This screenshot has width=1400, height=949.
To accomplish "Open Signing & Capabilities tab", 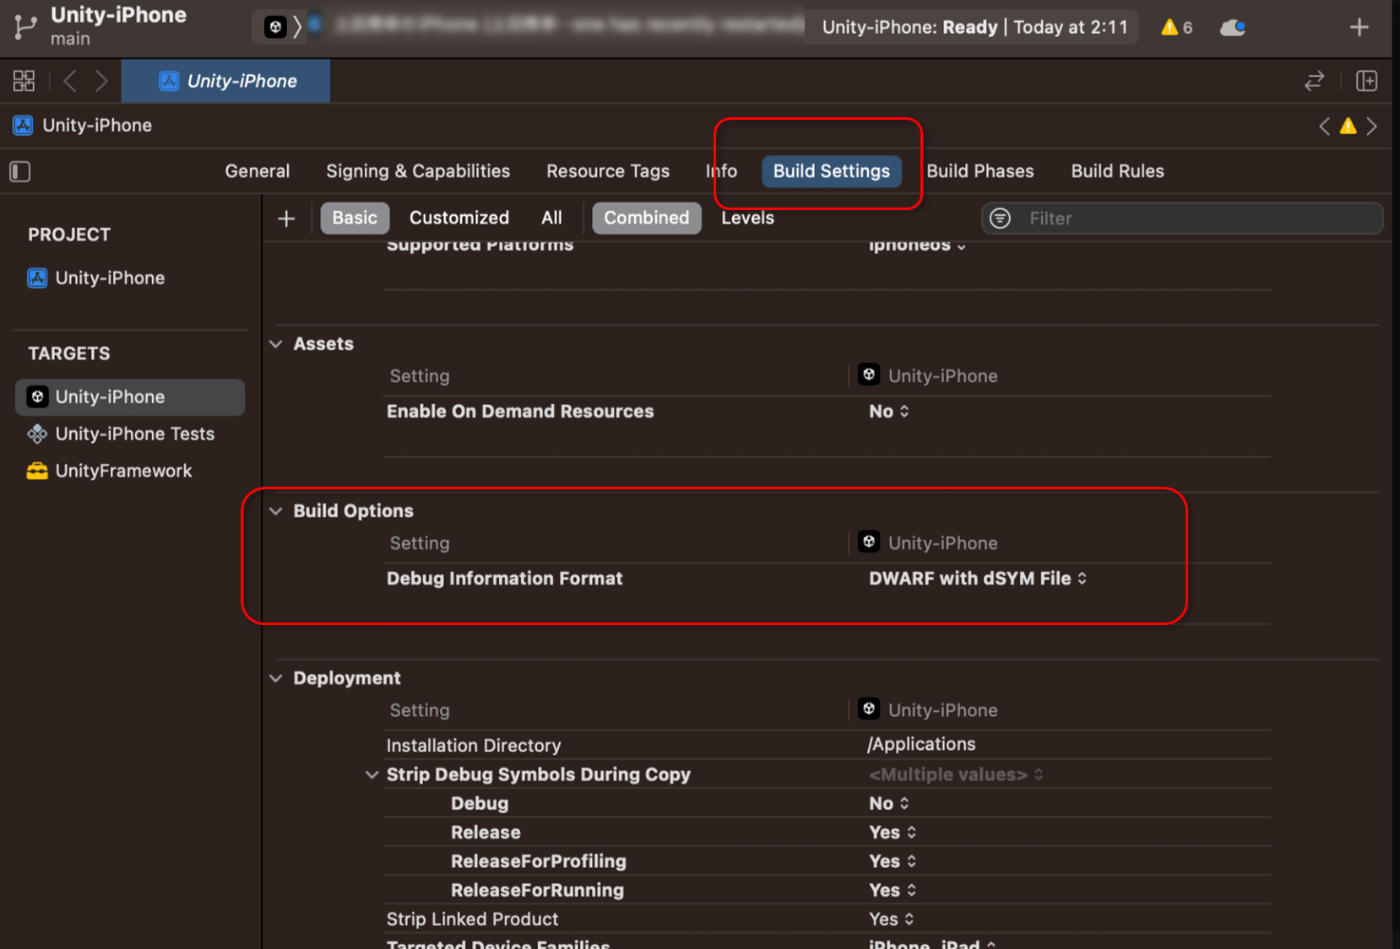I will pos(418,171).
